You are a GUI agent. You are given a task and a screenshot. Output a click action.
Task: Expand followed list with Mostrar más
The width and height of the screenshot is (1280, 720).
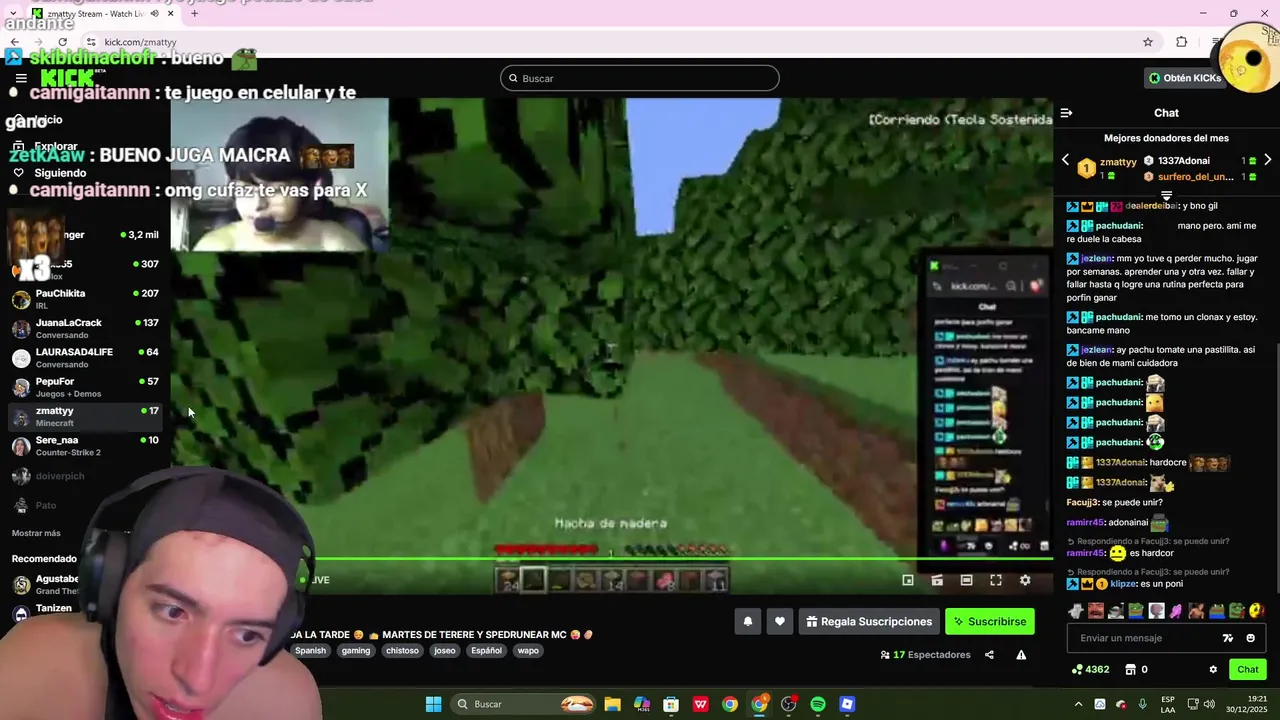pos(36,533)
